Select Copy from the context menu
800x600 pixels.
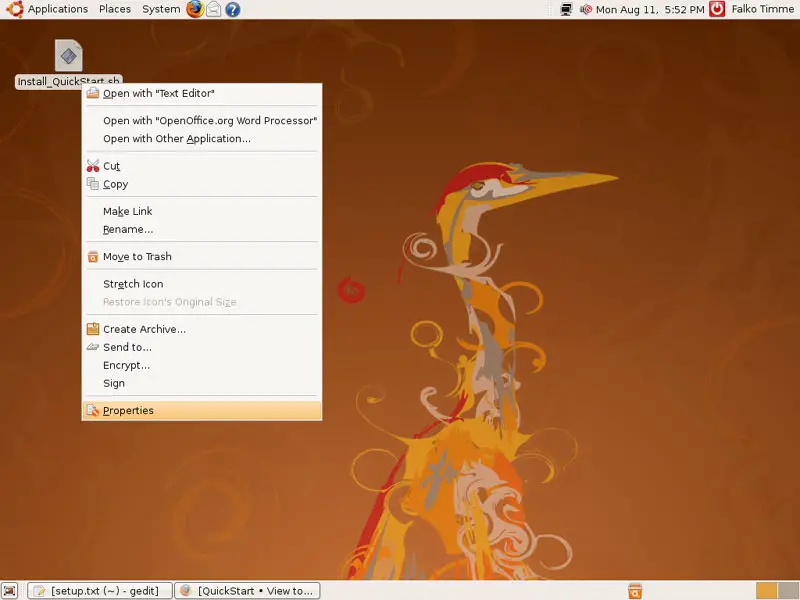(202, 184)
